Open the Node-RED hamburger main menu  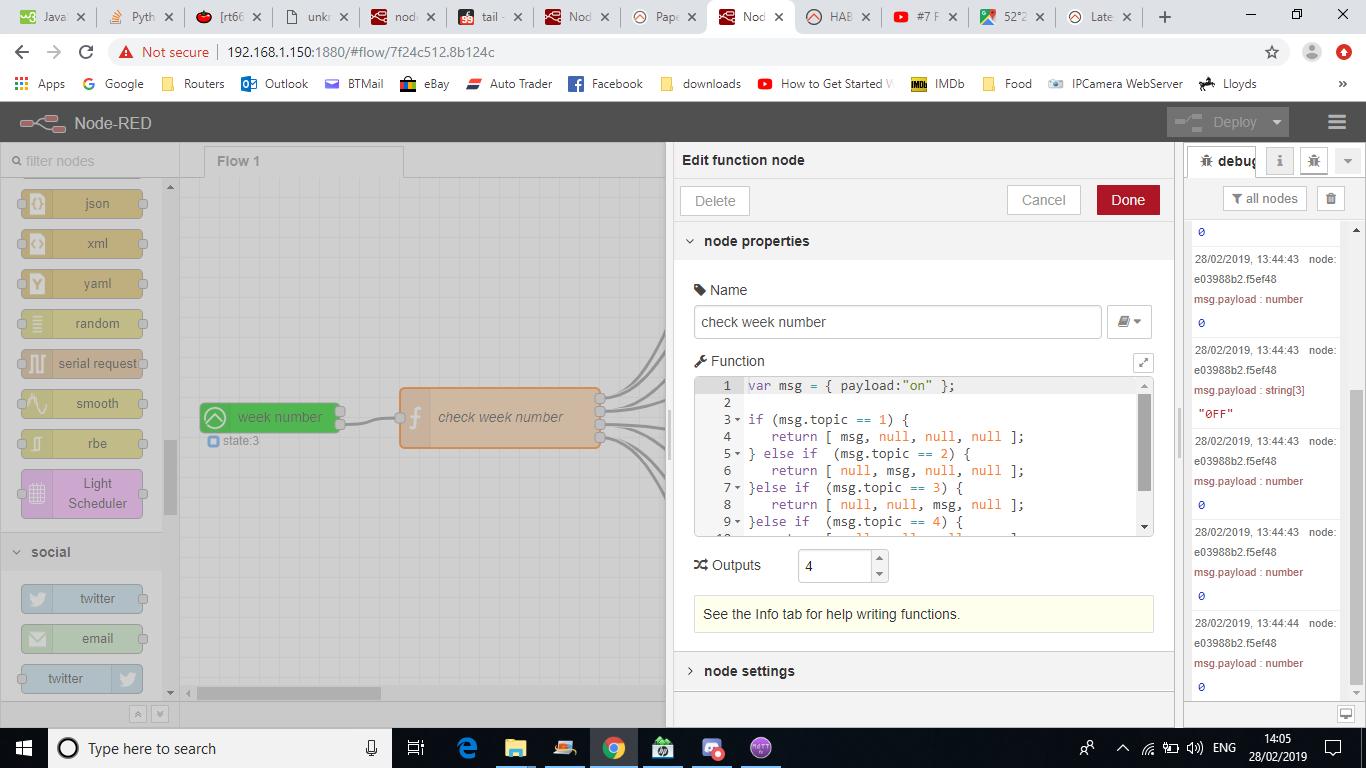(1337, 122)
